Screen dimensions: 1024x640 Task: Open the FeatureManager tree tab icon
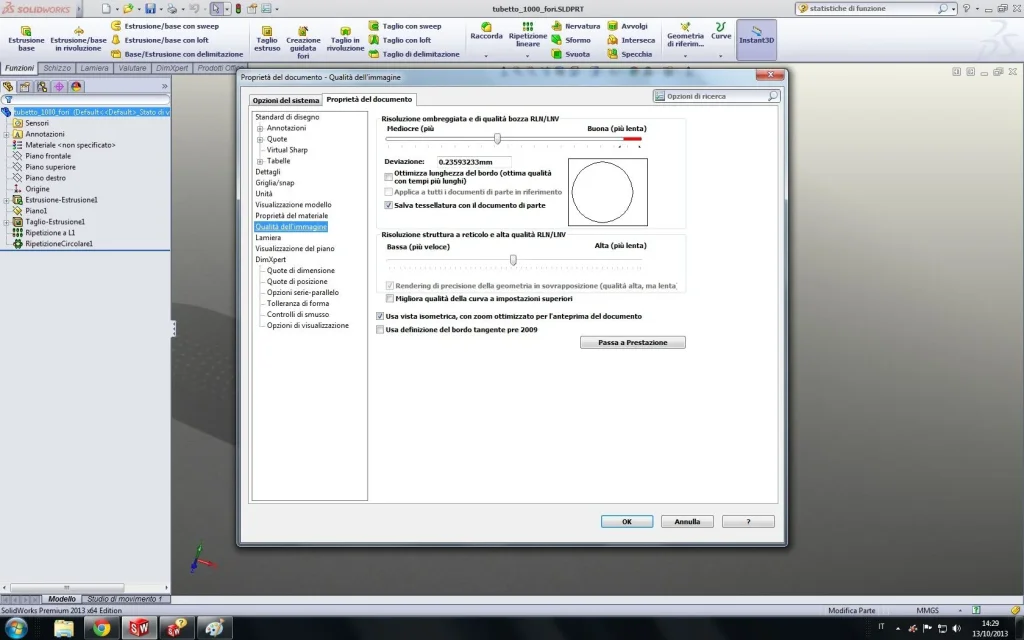point(8,86)
